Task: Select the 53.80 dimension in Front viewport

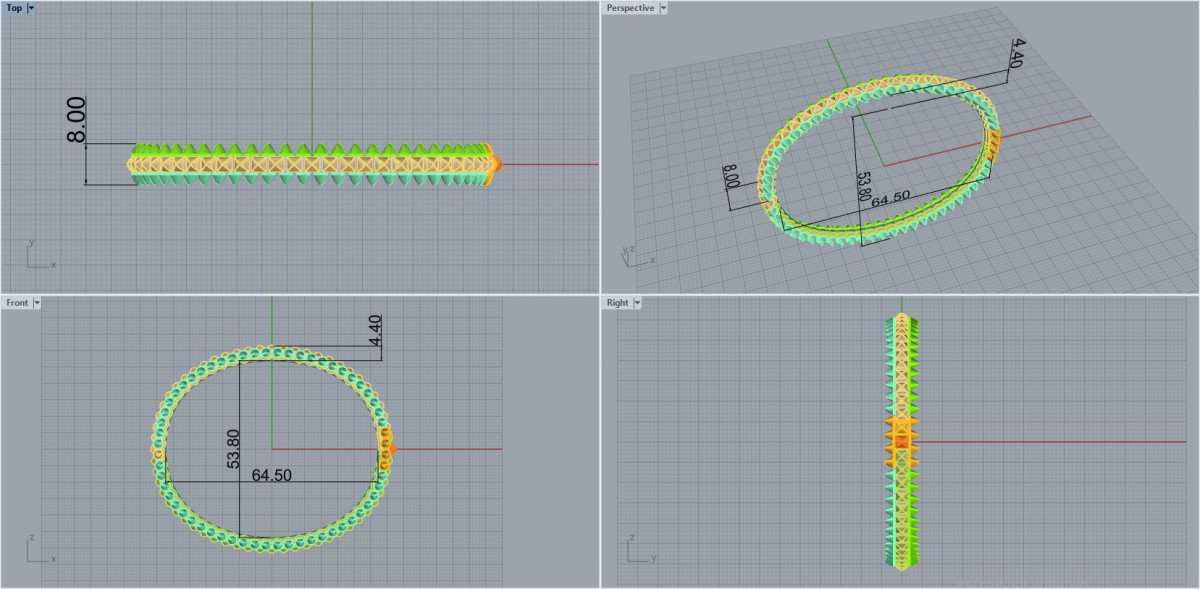Action: pos(234,449)
